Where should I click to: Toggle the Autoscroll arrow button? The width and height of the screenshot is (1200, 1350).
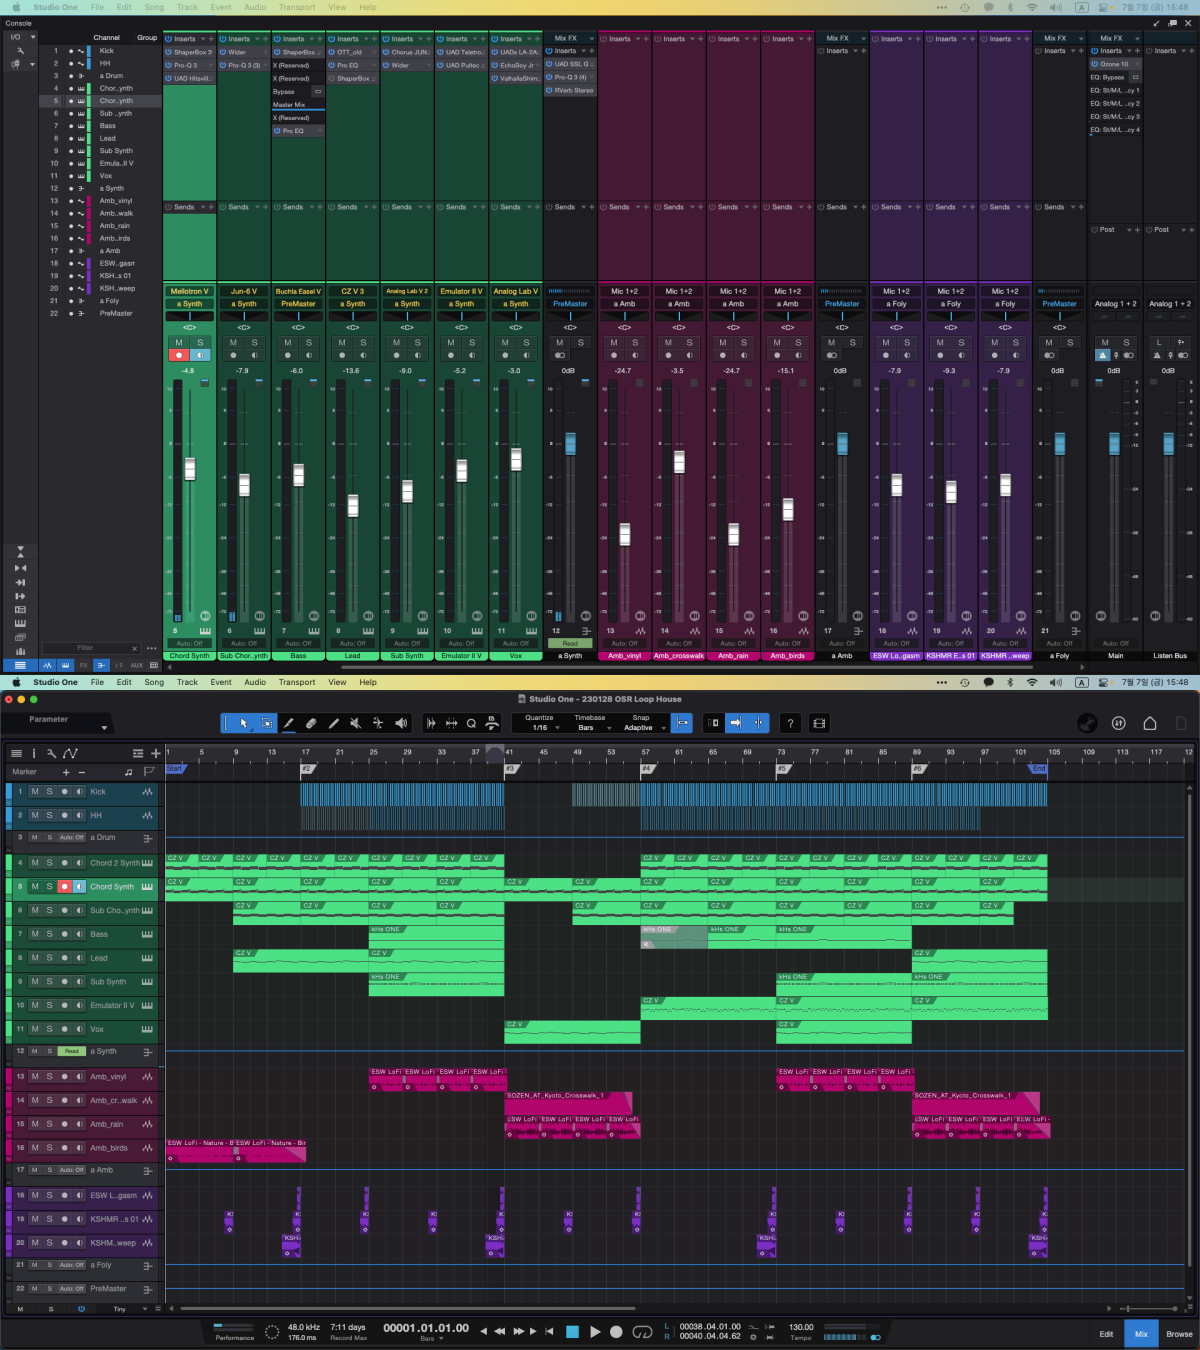735,723
